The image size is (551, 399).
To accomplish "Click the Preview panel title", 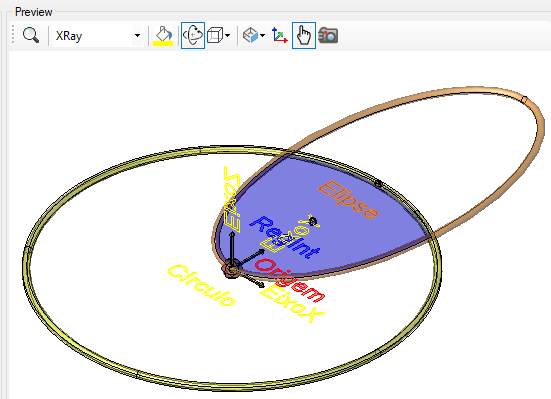I will point(34,12).
